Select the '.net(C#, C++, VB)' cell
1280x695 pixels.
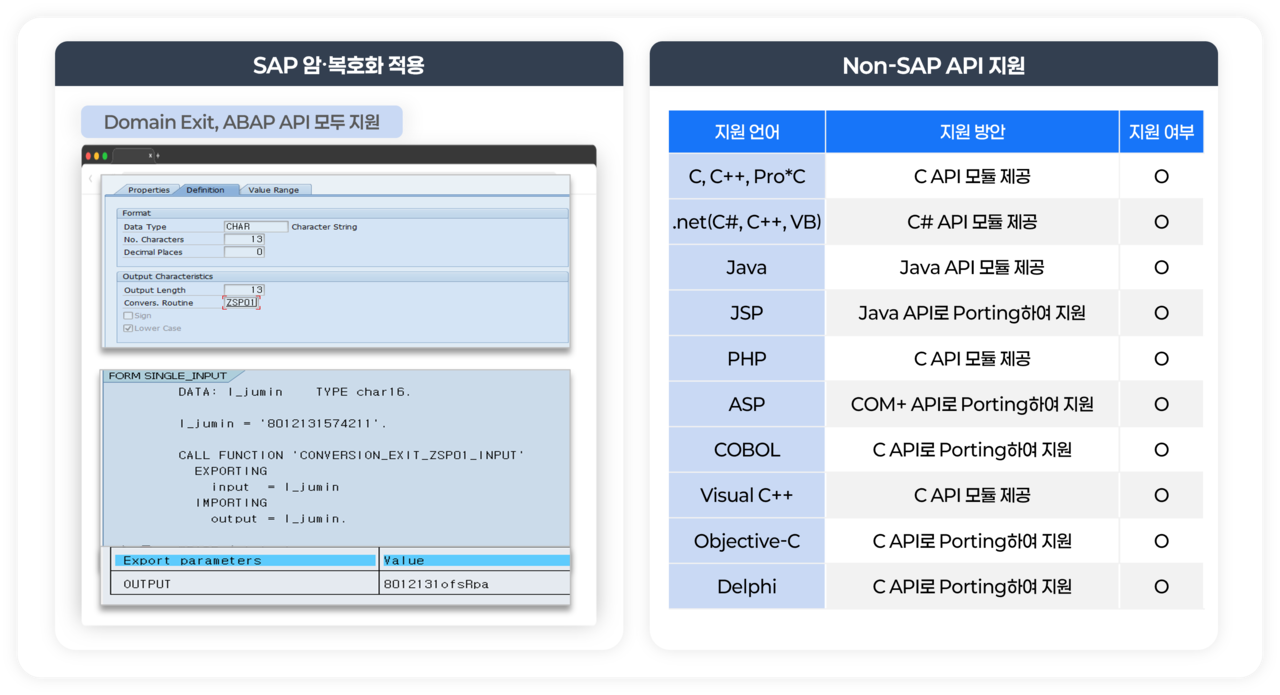pos(747,222)
